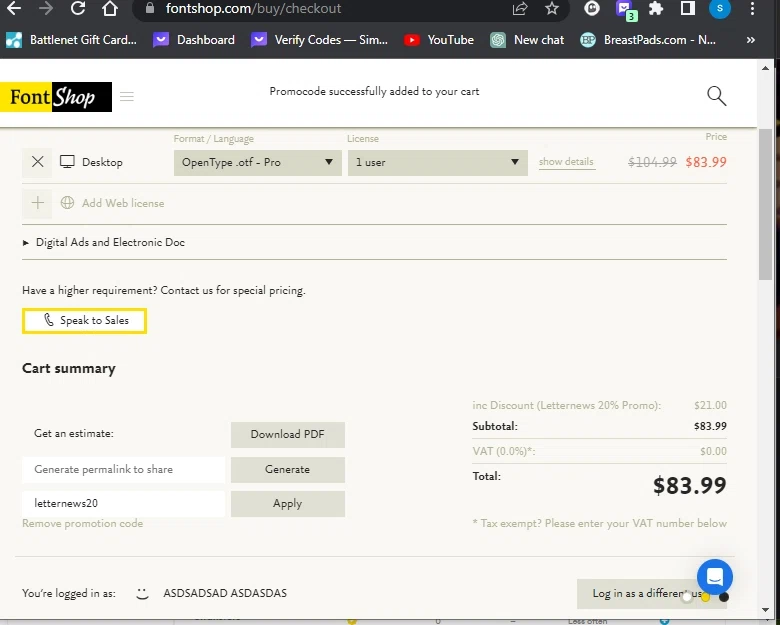780x625 pixels.
Task: Open the Battlenet Gift Card bookmark
Action: [71, 40]
